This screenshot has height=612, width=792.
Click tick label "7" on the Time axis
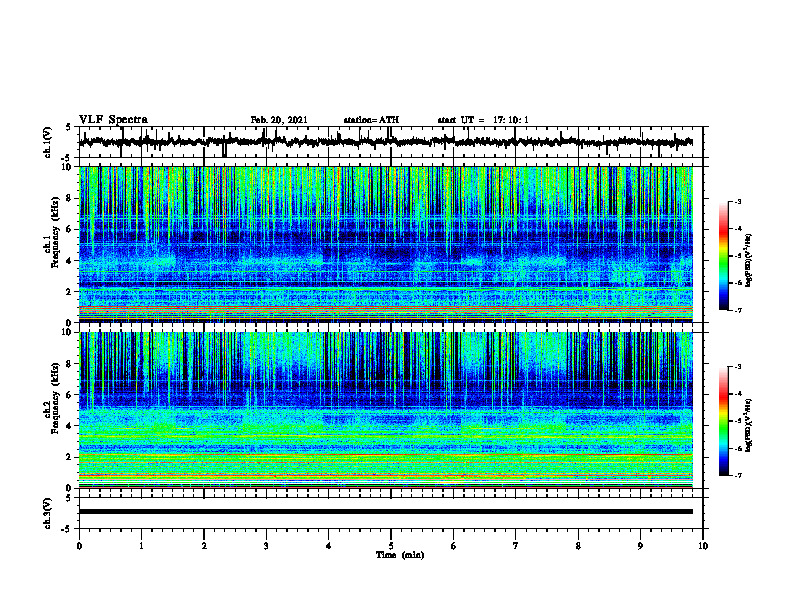click(x=516, y=546)
